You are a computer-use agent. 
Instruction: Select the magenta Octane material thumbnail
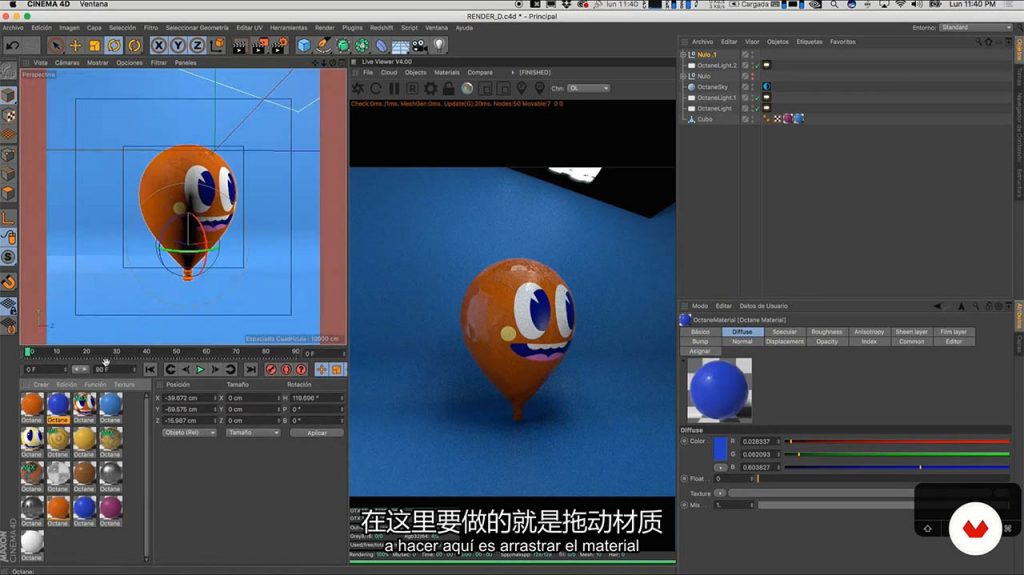pos(110,508)
